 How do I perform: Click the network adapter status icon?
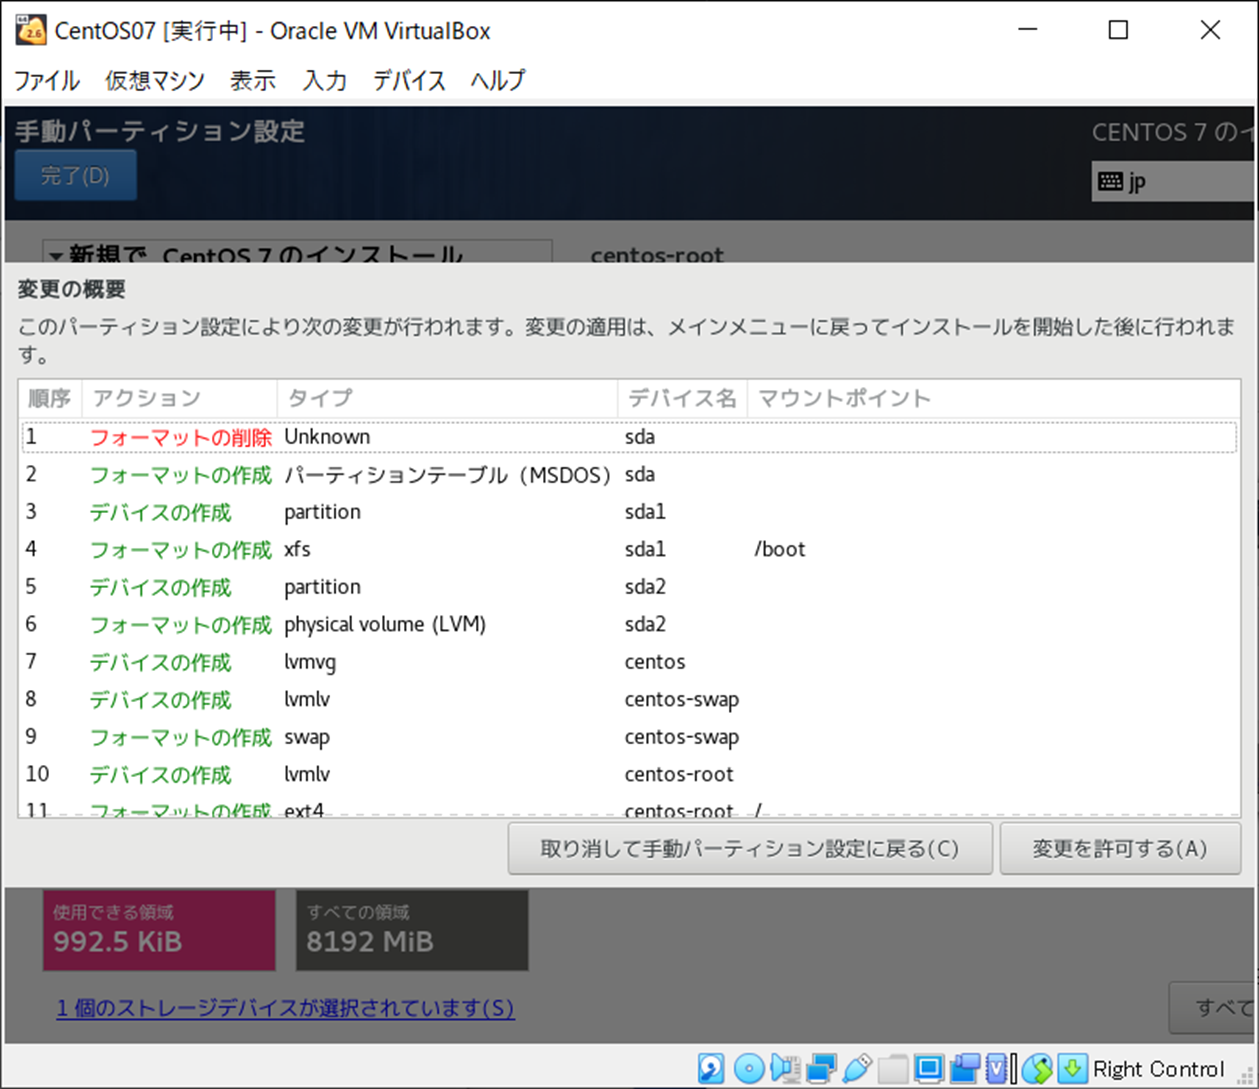coord(821,1068)
